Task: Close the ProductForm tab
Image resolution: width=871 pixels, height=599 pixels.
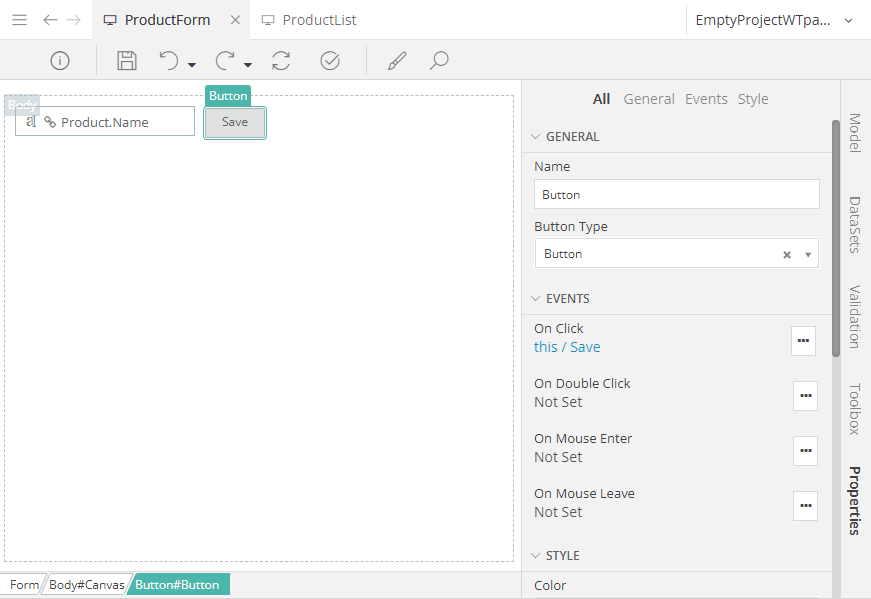Action: pyautogui.click(x=235, y=20)
